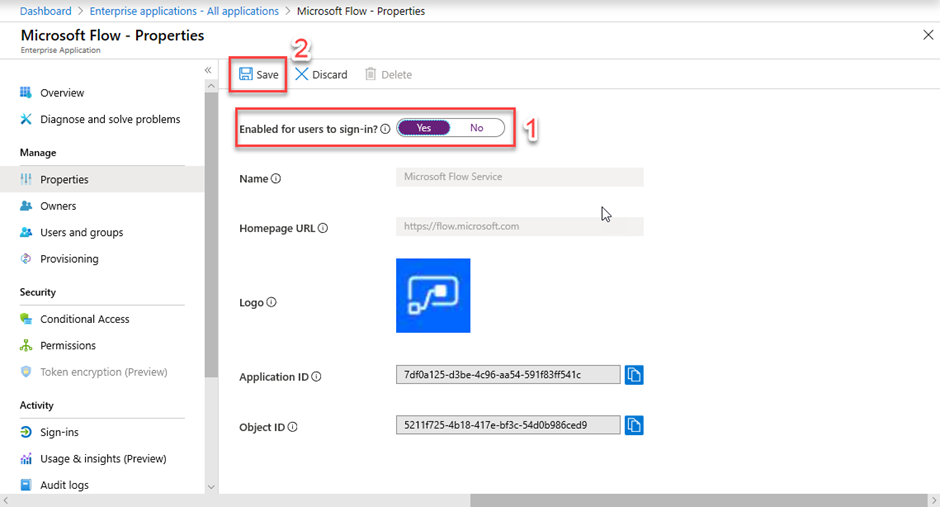Copy the Application ID to clipboard

[634, 375]
